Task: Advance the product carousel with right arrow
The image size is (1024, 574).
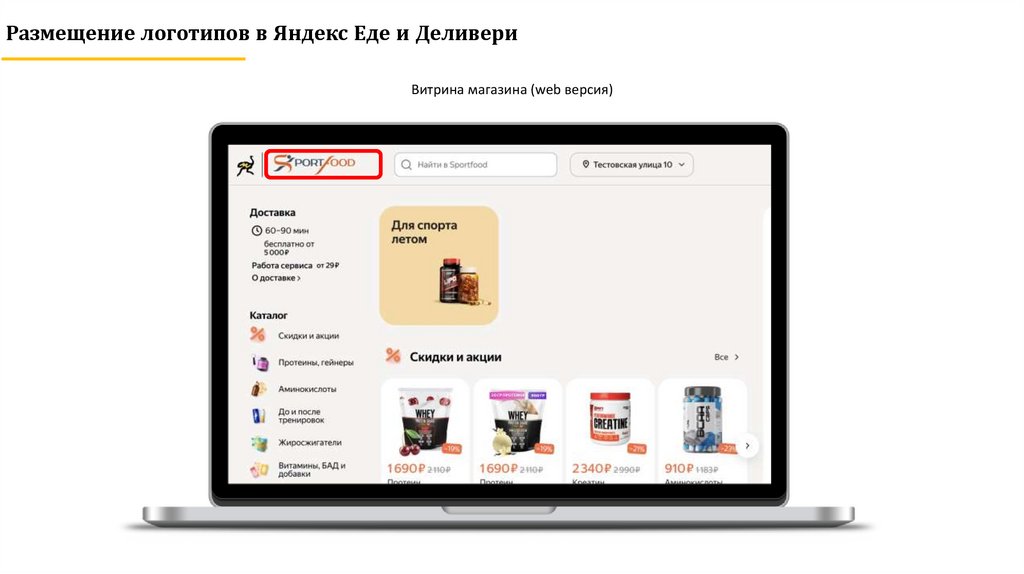Action: pyautogui.click(x=748, y=445)
